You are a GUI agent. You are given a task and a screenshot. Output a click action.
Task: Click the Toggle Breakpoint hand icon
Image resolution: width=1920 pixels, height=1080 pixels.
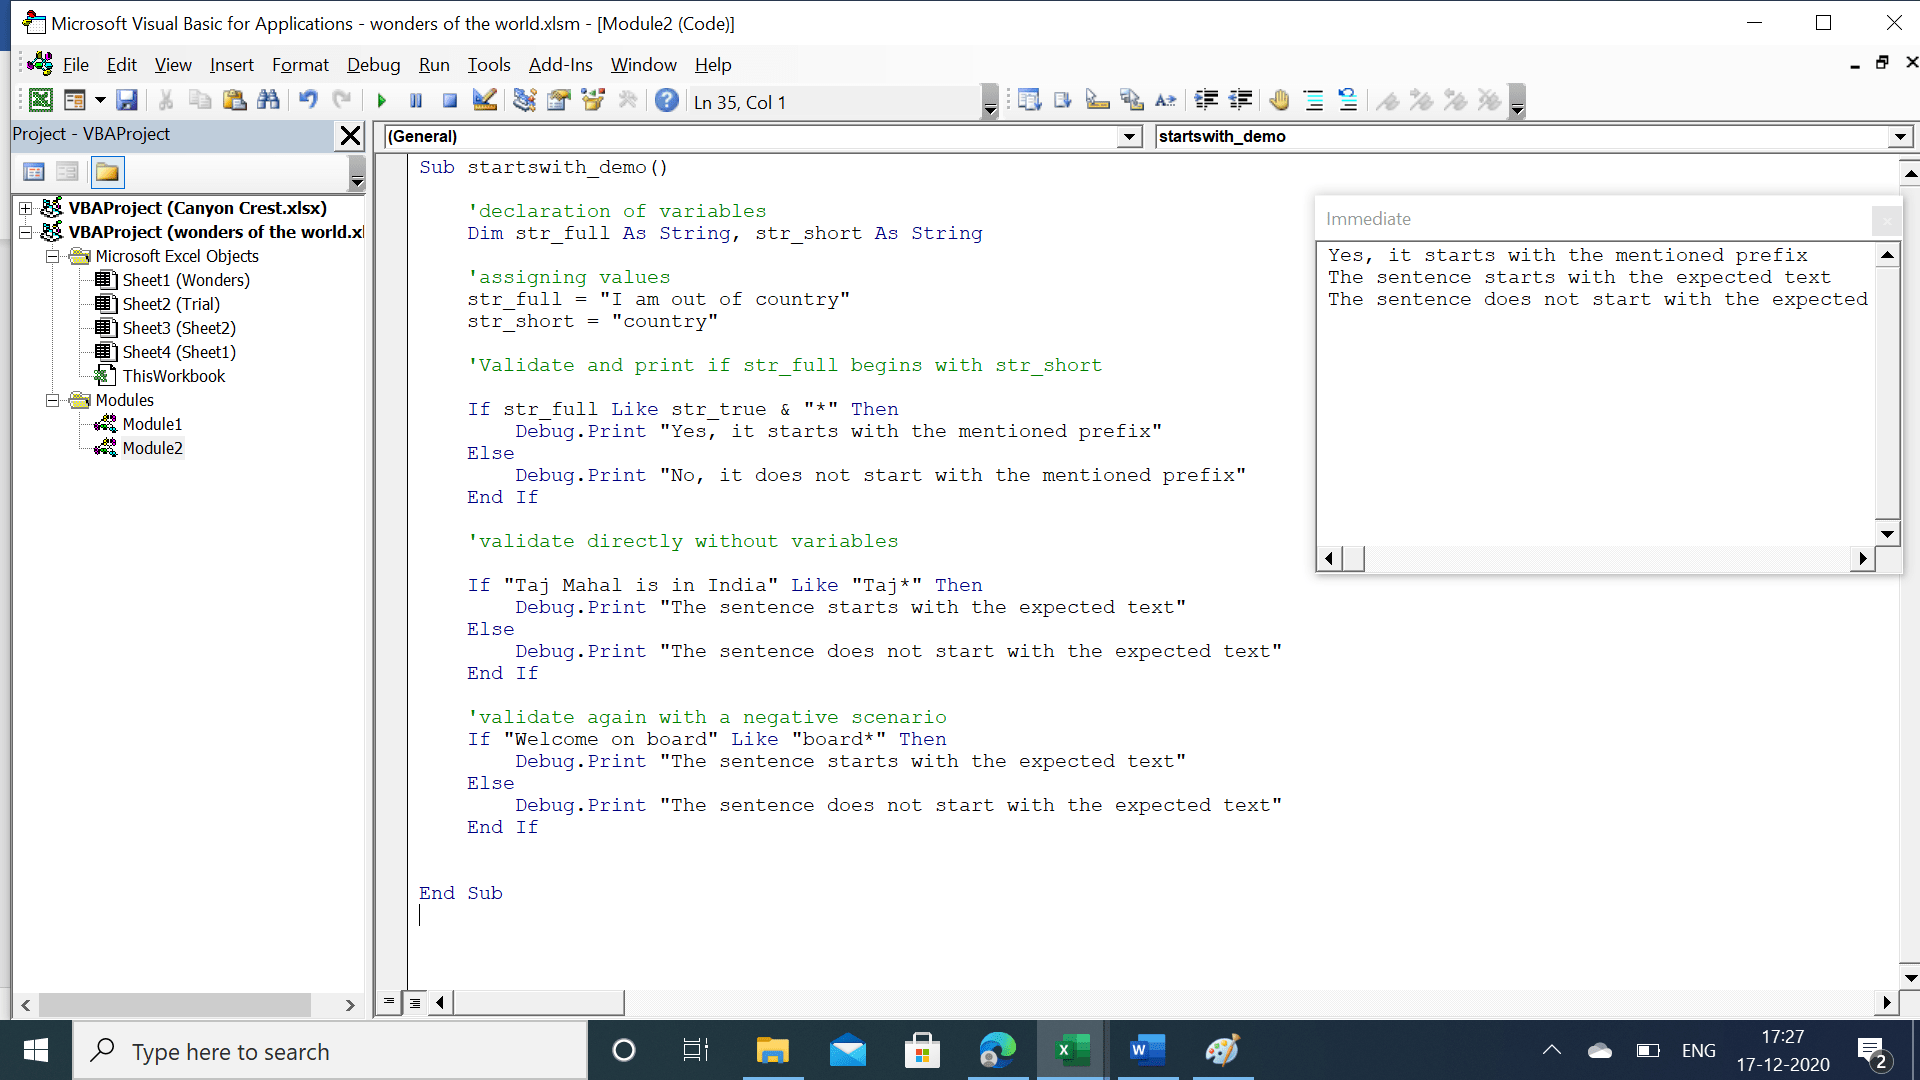click(x=1279, y=101)
